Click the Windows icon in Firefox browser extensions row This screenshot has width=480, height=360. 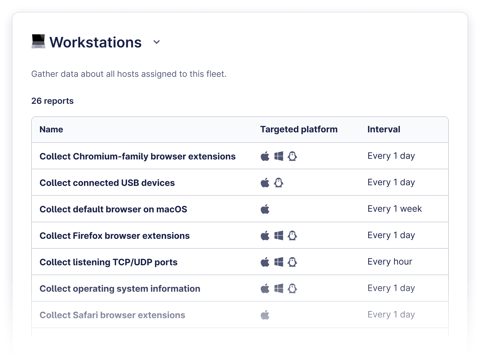point(279,236)
